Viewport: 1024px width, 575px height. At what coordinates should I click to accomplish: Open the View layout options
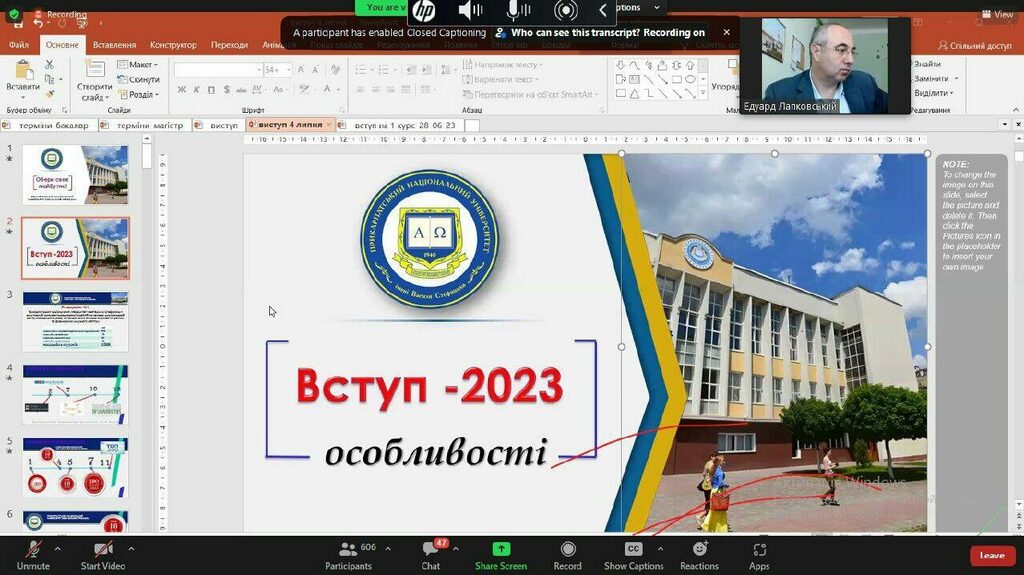pos(997,14)
